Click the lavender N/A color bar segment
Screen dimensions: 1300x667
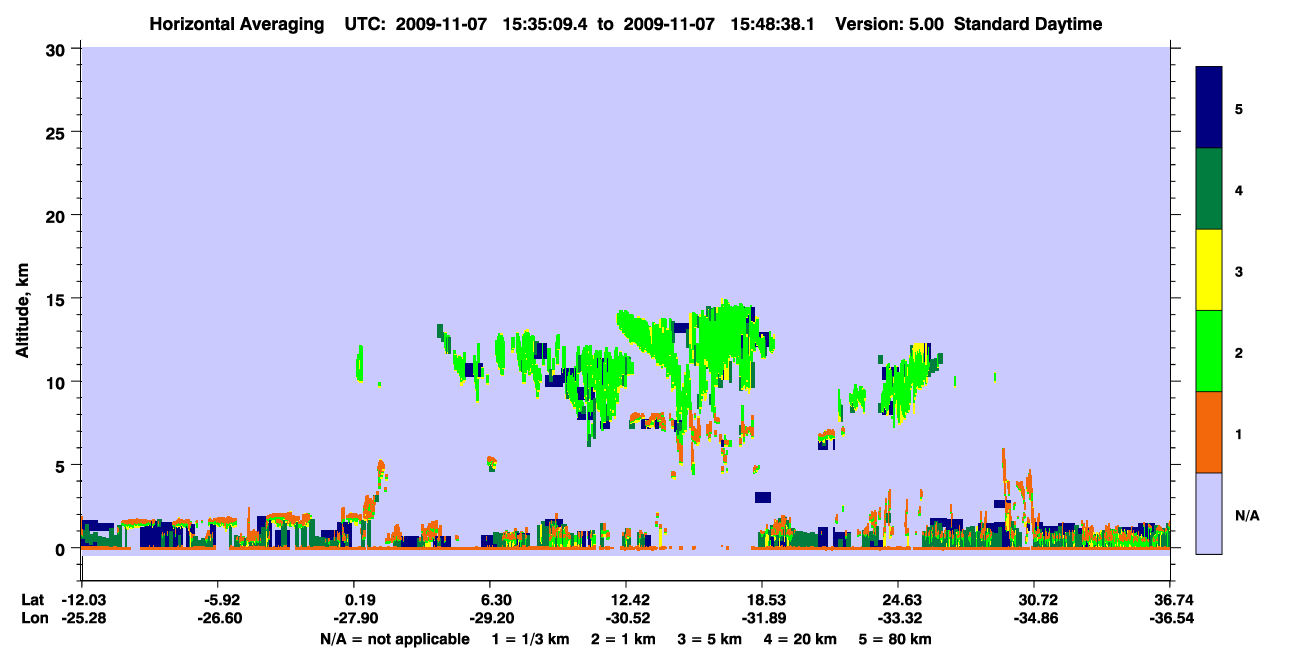click(x=1209, y=513)
